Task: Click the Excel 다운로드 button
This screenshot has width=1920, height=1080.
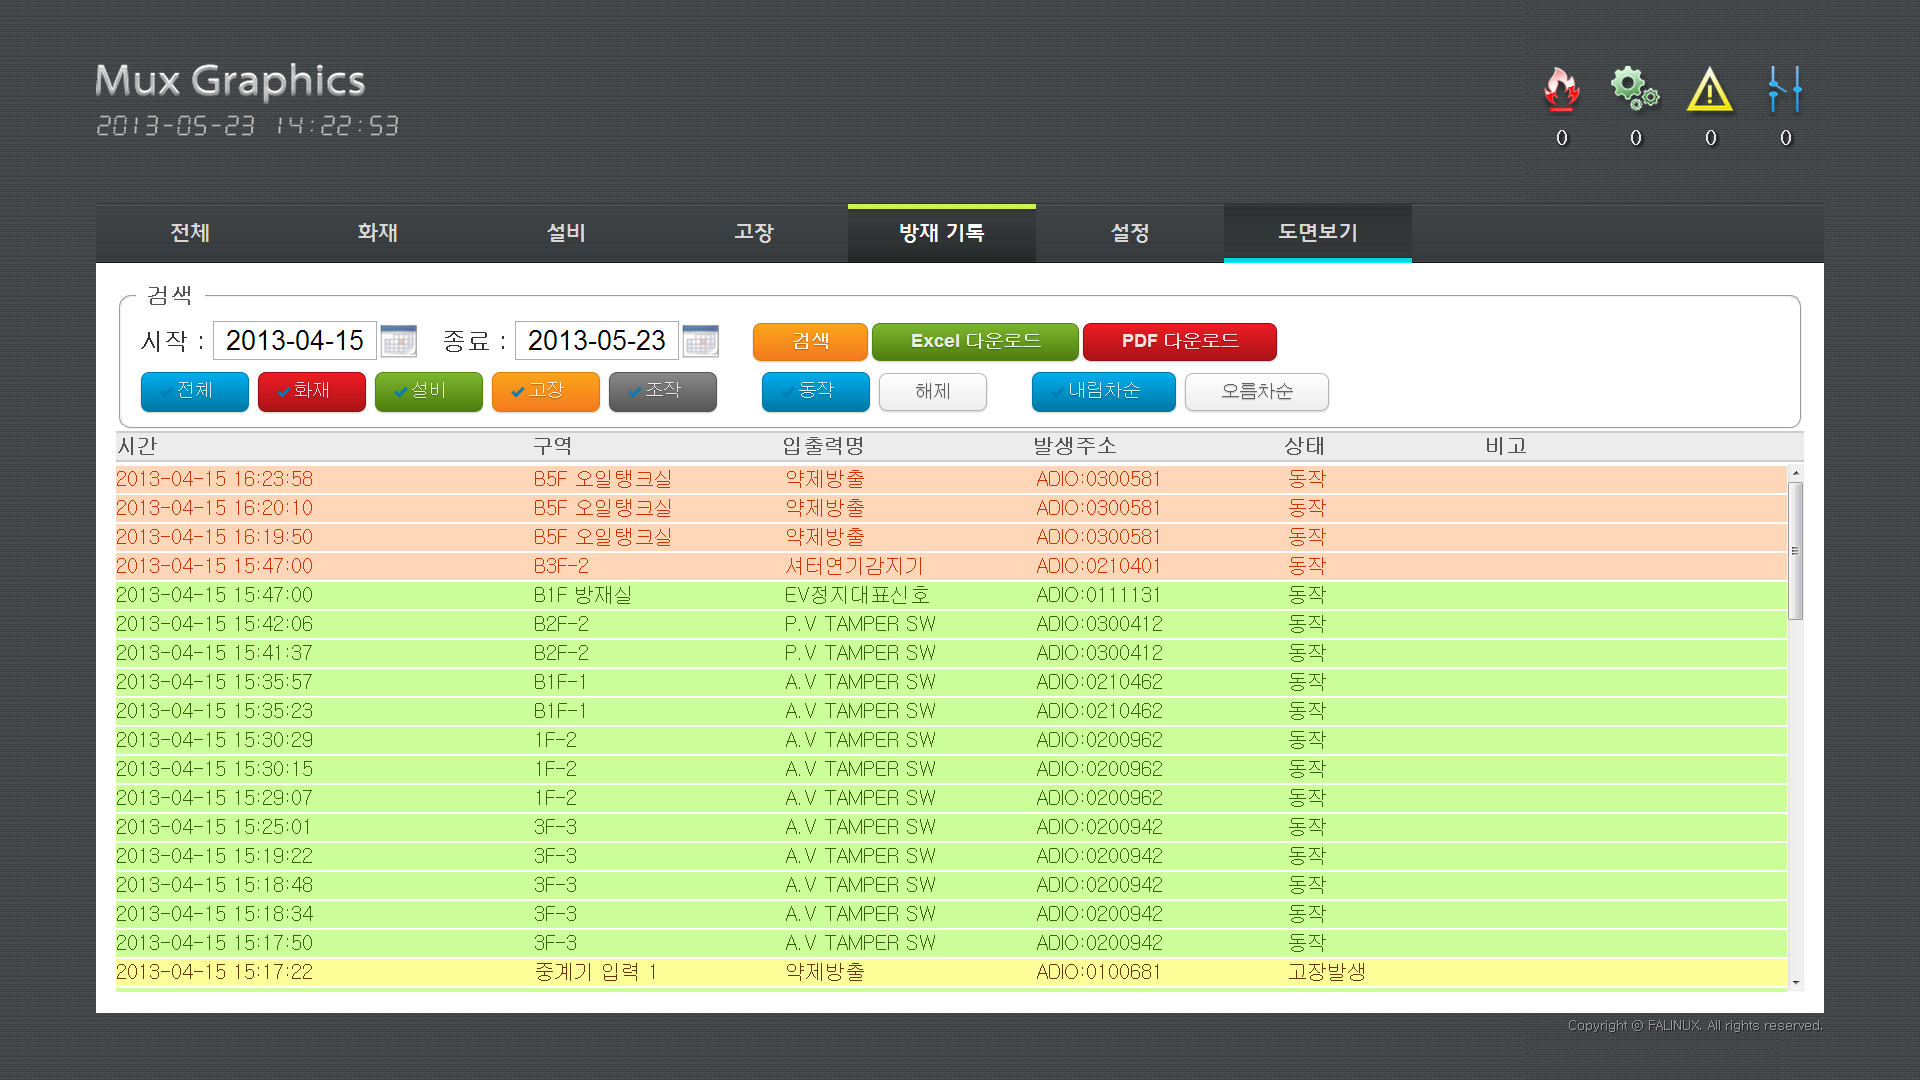Action: coord(975,341)
